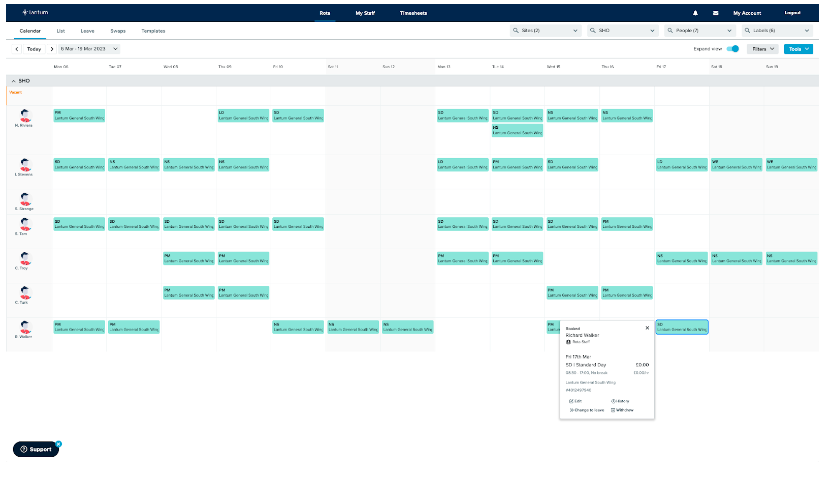The image size is (824, 477).
Task: Click the Today button
Action: tap(34, 49)
